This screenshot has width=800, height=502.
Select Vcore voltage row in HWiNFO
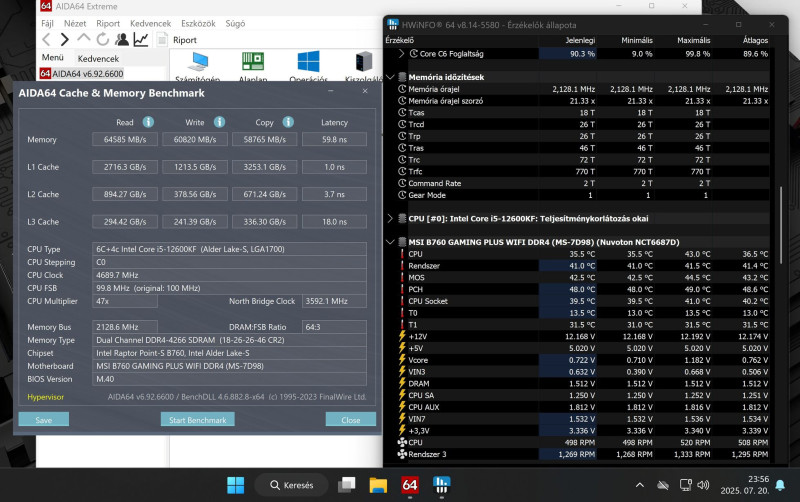coord(583,360)
